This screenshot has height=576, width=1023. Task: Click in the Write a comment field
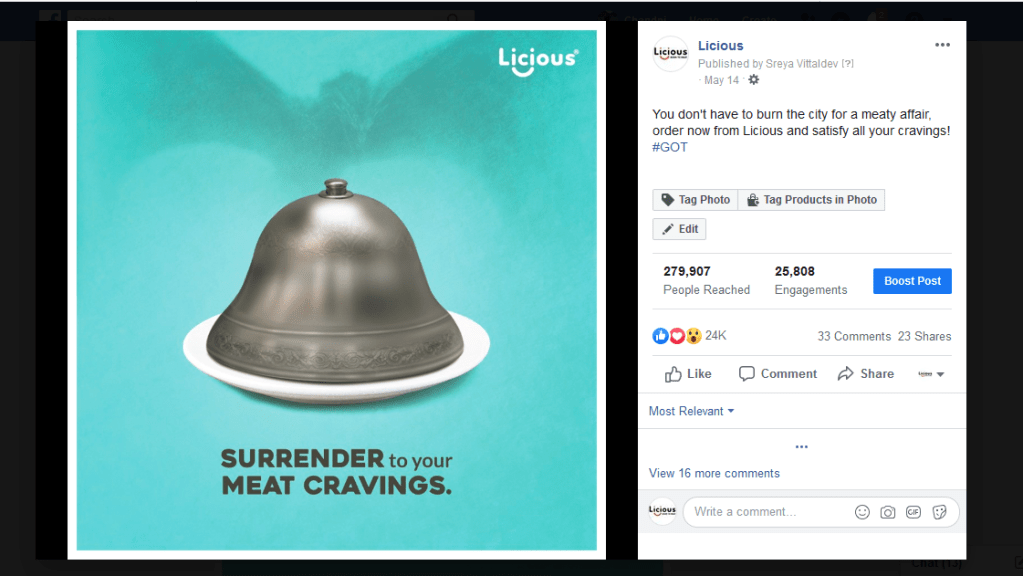pyautogui.click(x=770, y=512)
